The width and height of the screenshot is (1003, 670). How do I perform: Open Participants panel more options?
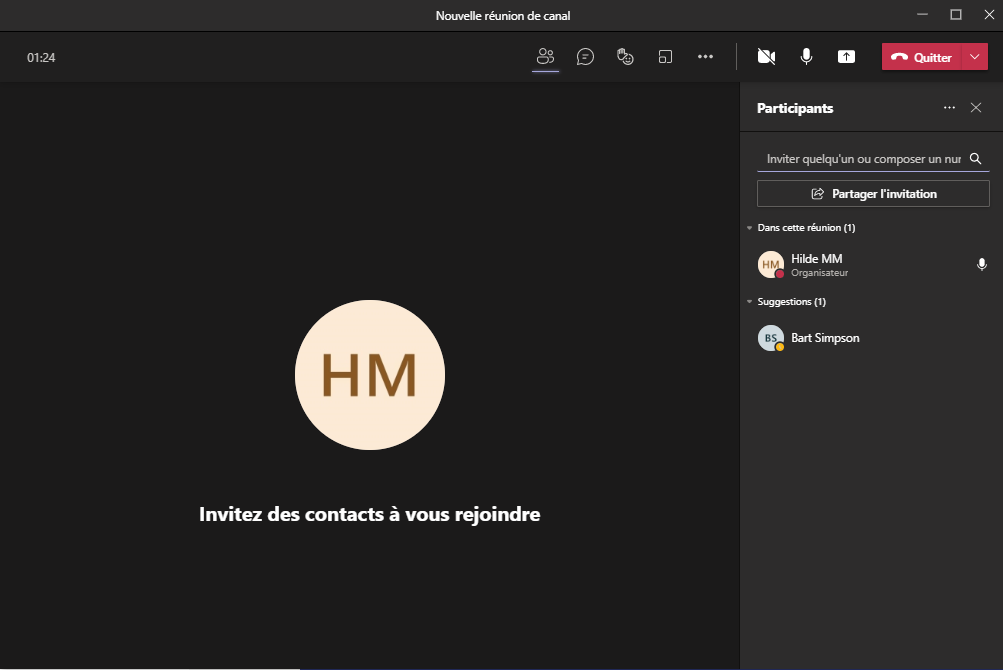[949, 108]
